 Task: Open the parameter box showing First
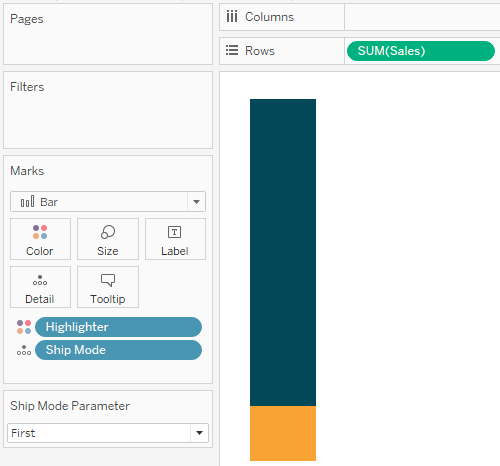point(108,433)
